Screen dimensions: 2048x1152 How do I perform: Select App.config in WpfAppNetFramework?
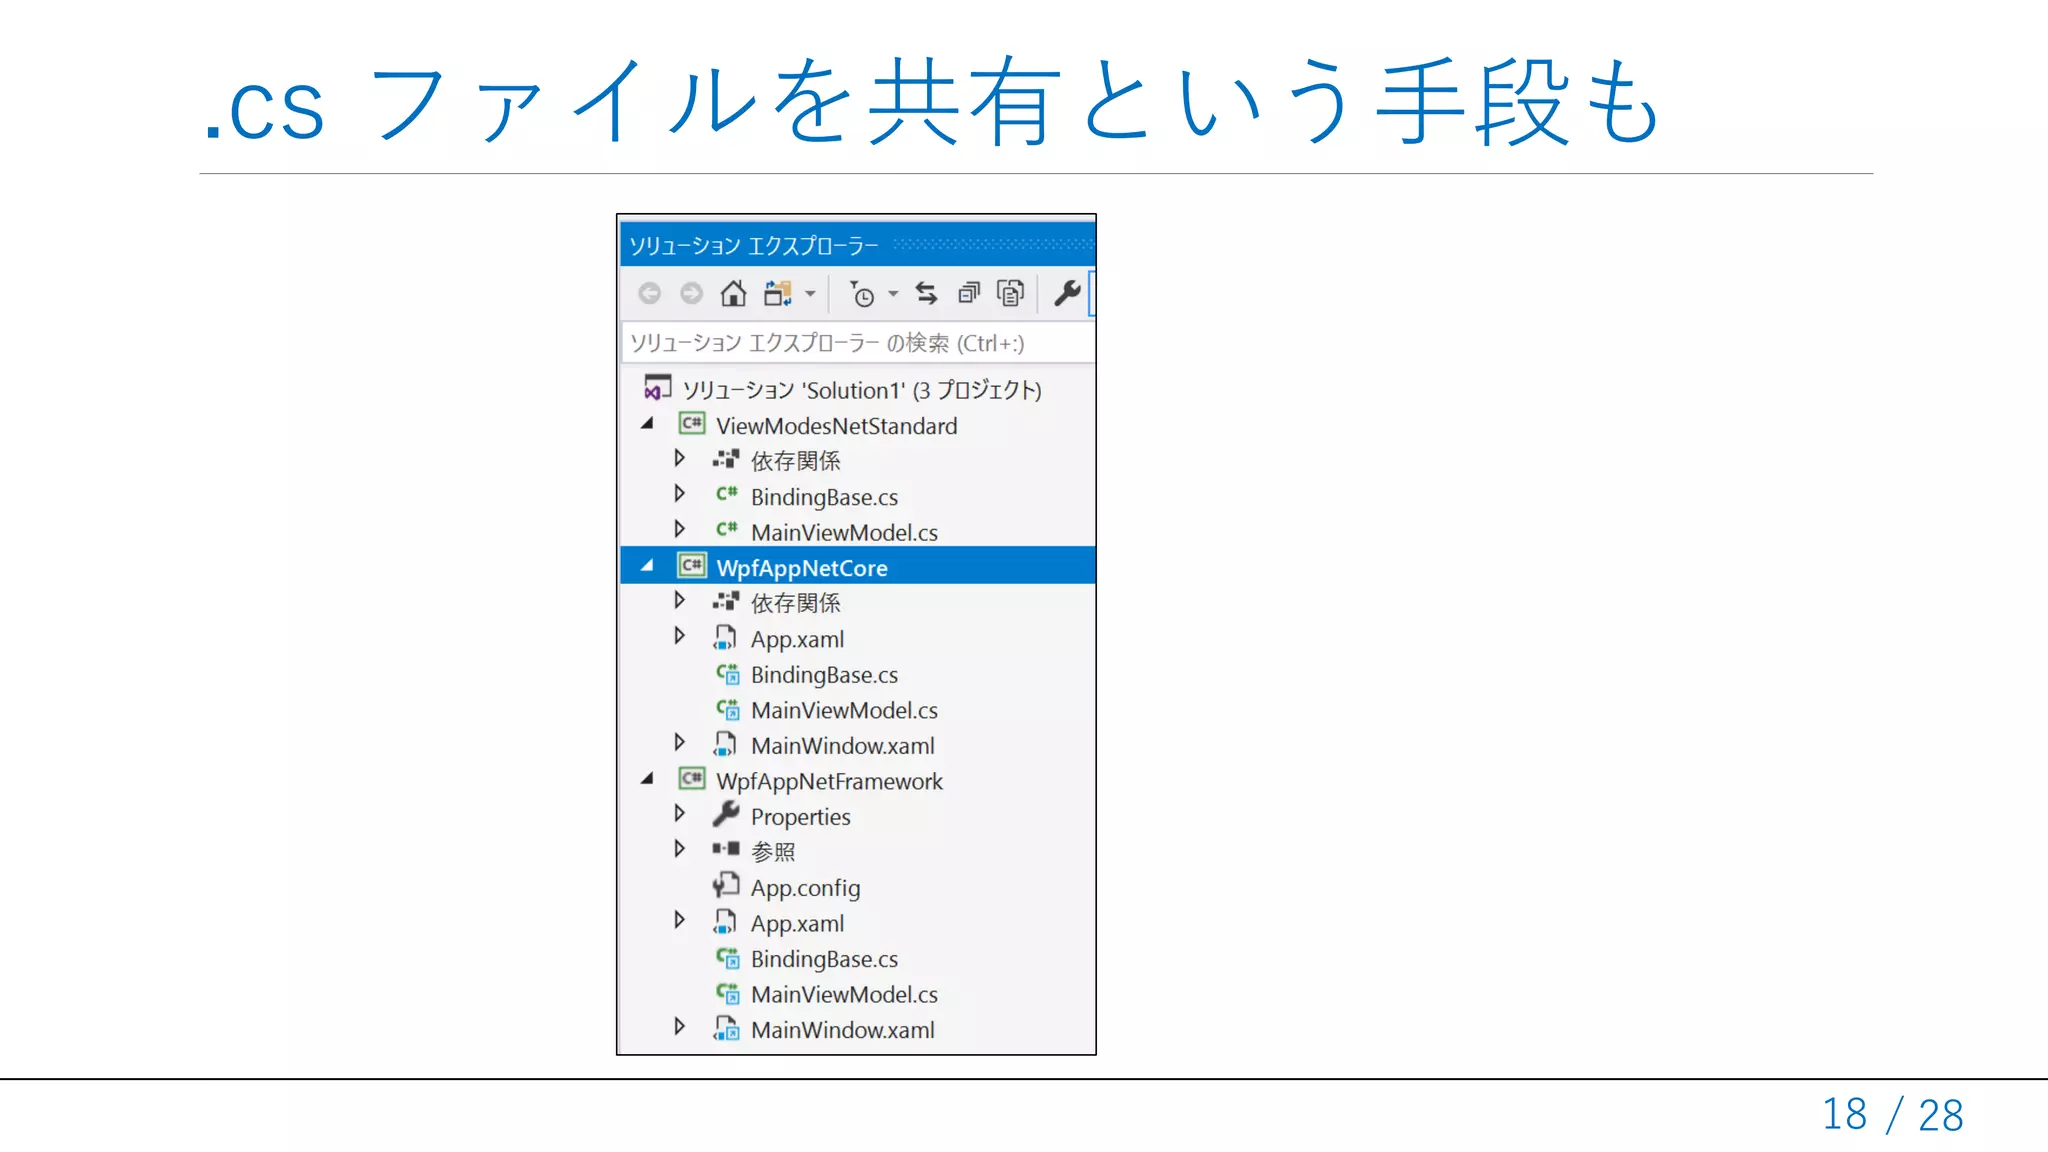[805, 888]
